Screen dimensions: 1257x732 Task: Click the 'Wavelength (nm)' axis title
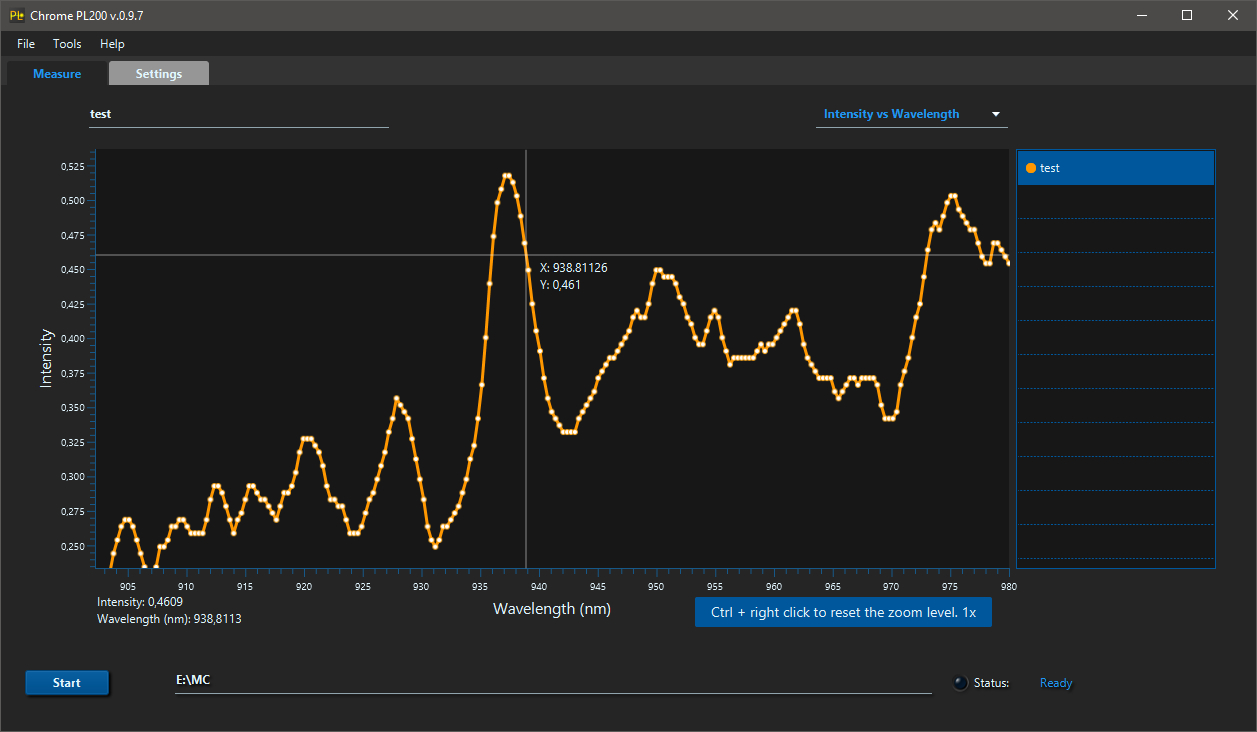[552, 608]
